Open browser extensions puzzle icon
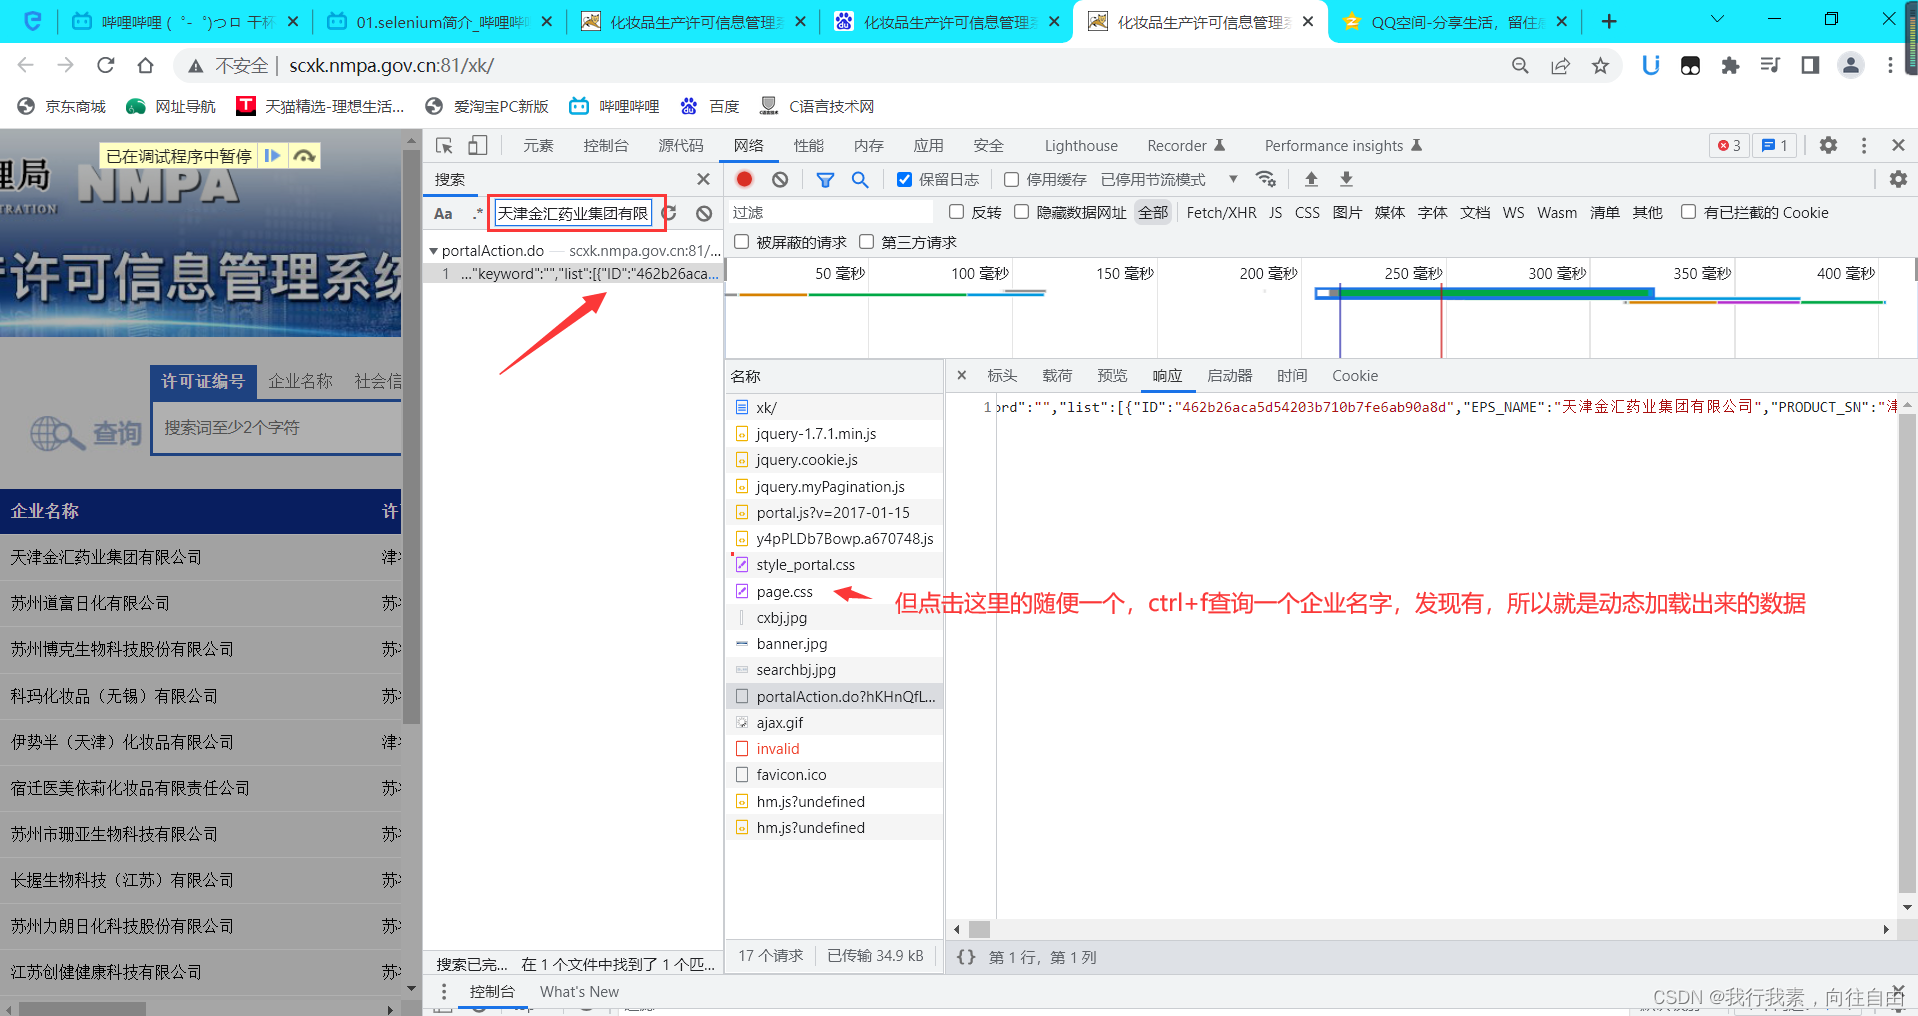The image size is (1918, 1016). point(1730,65)
